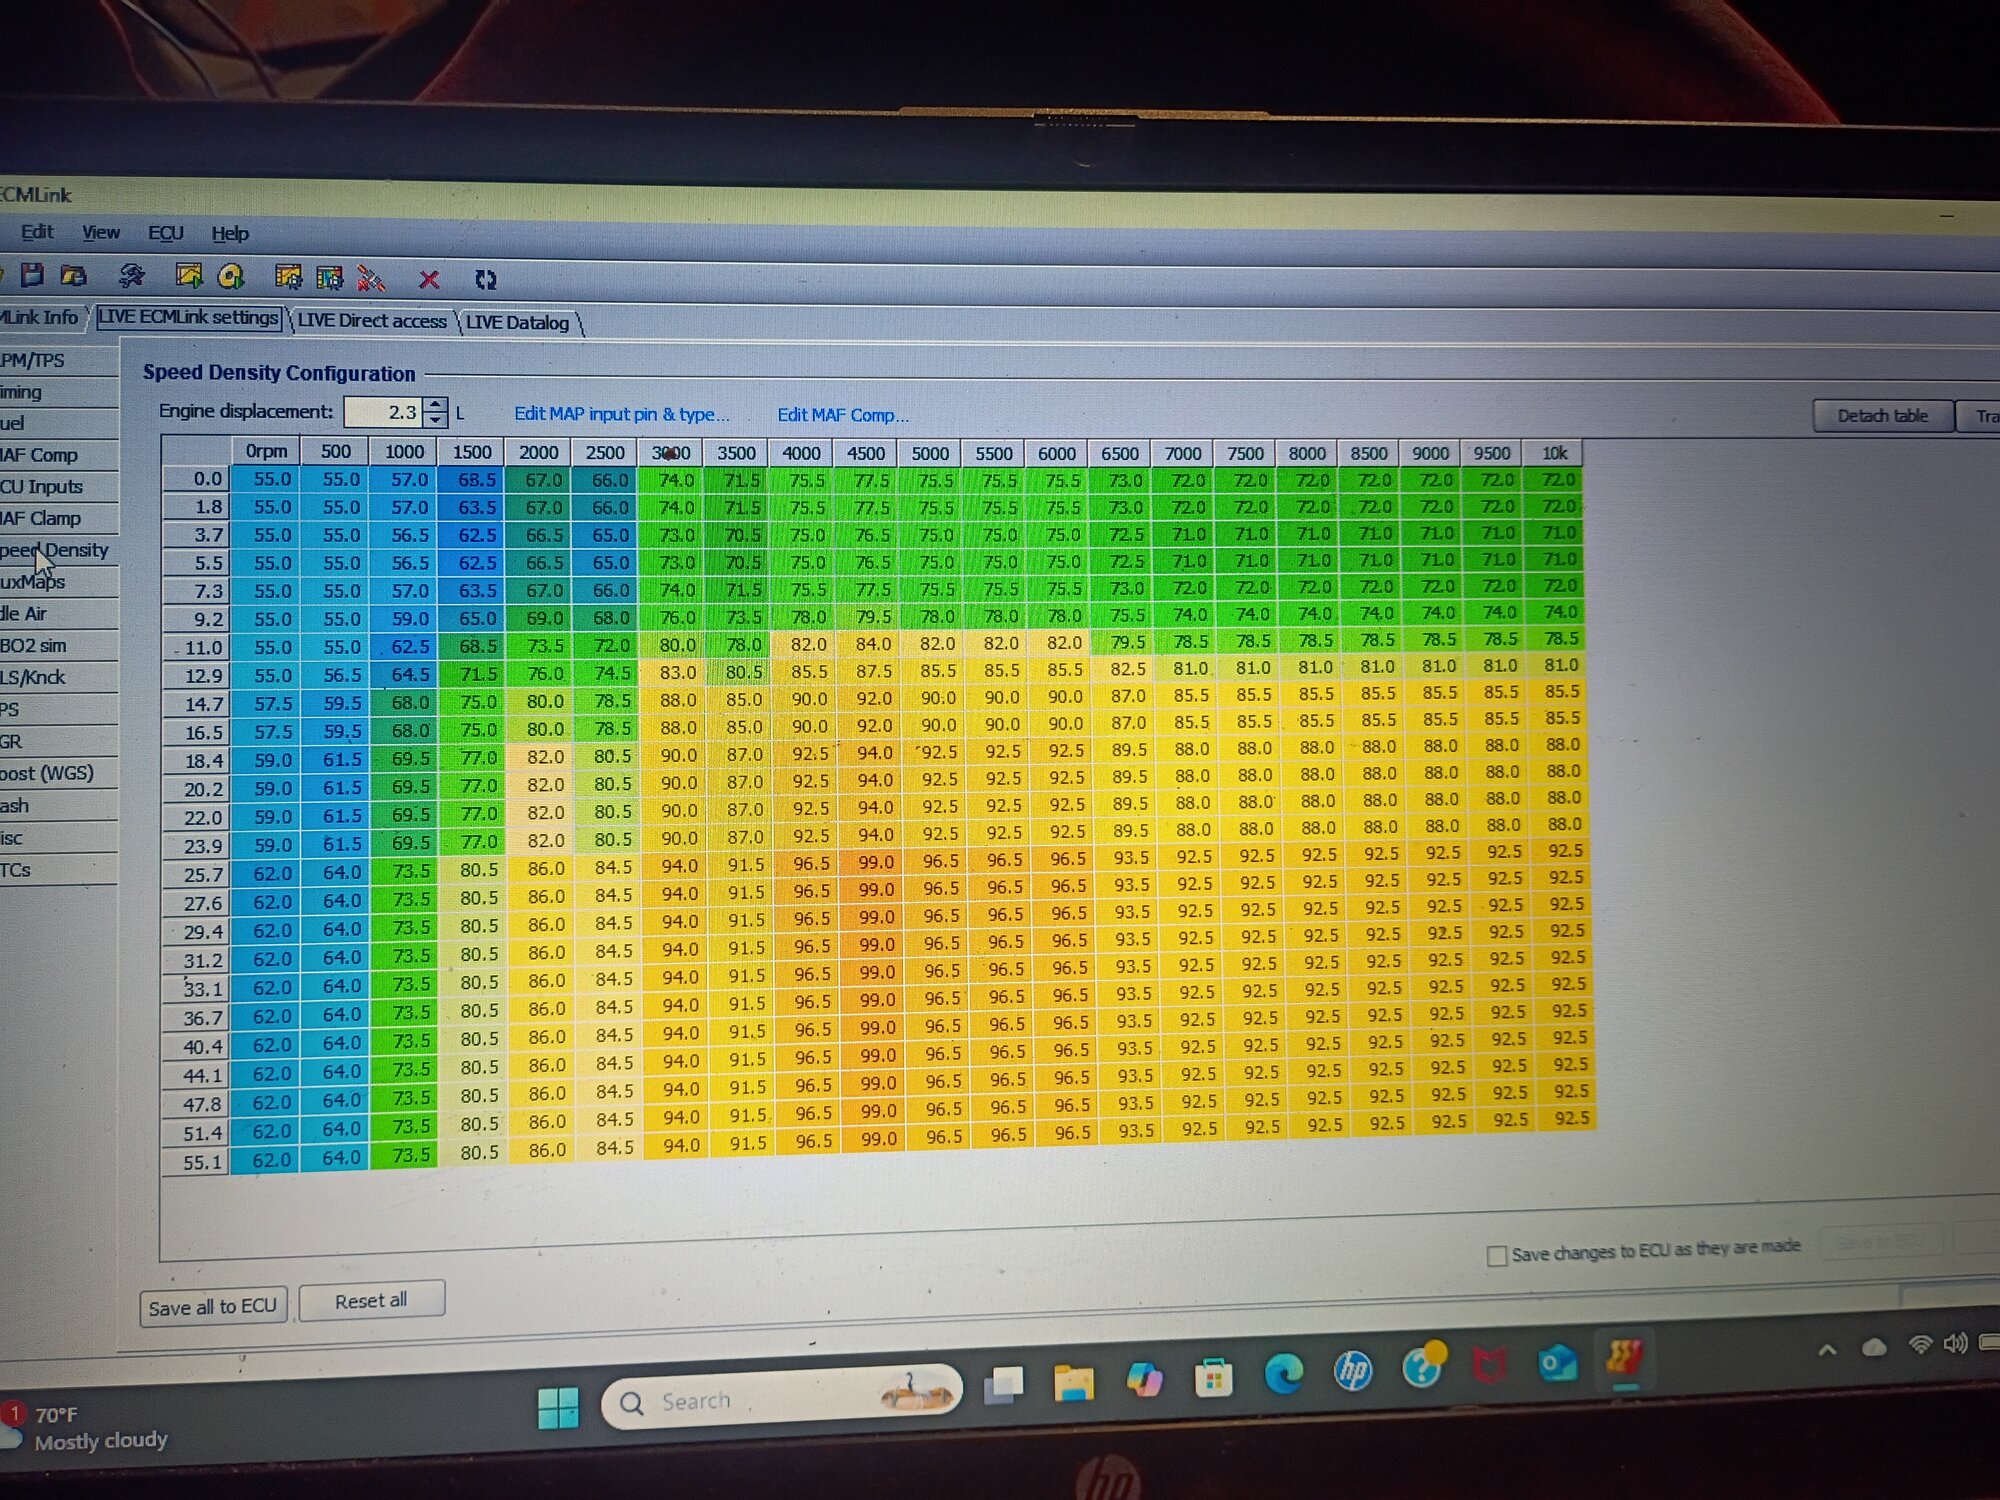Screen dimensions: 2000x1500
Task: Select the LIVE ECMLink settings tab
Action: 188,317
